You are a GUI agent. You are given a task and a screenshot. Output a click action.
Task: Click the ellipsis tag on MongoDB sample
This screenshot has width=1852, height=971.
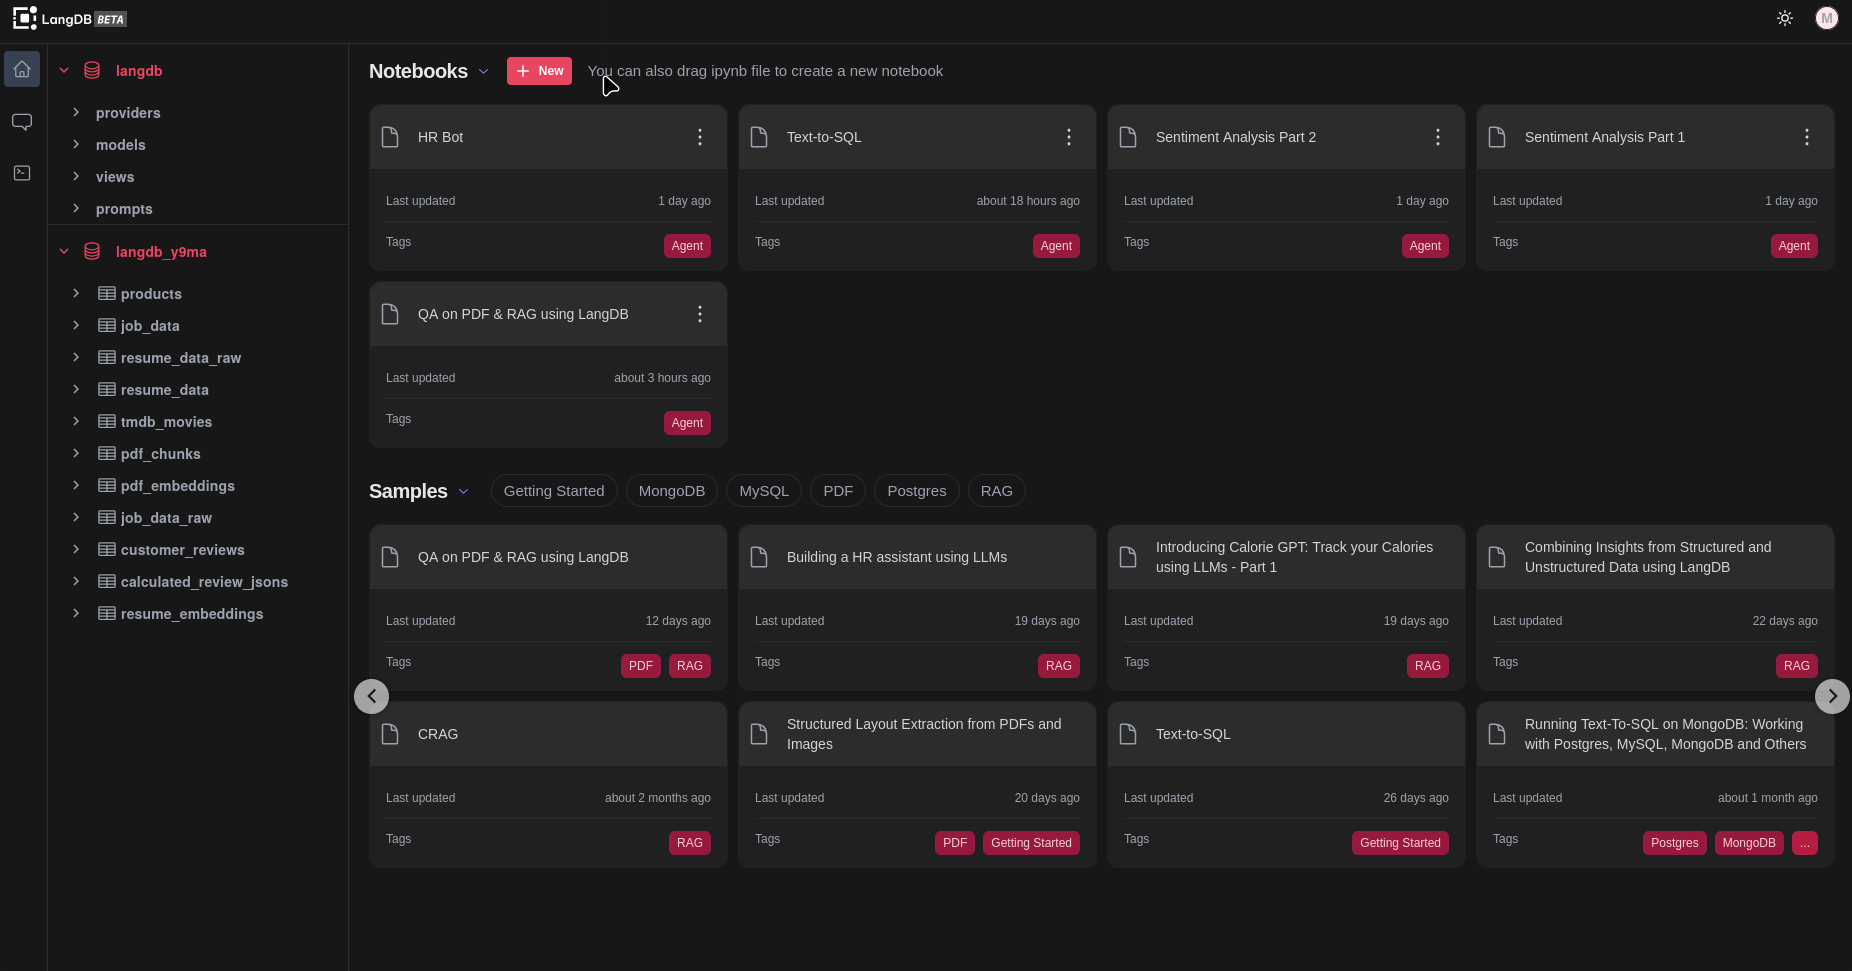click(x=1805, y=843)
